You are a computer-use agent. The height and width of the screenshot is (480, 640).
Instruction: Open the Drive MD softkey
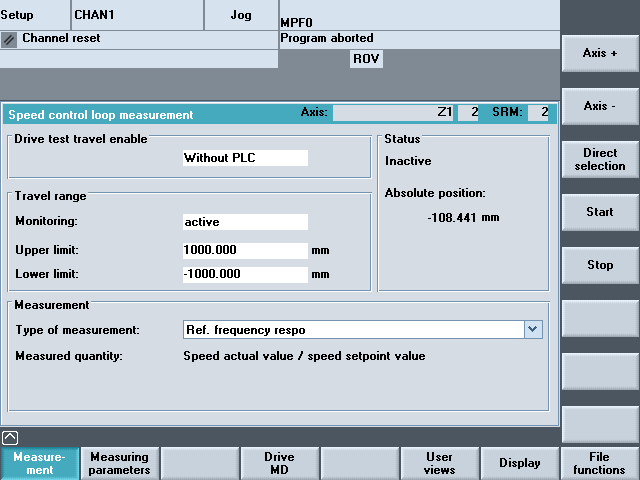[279, 463]
